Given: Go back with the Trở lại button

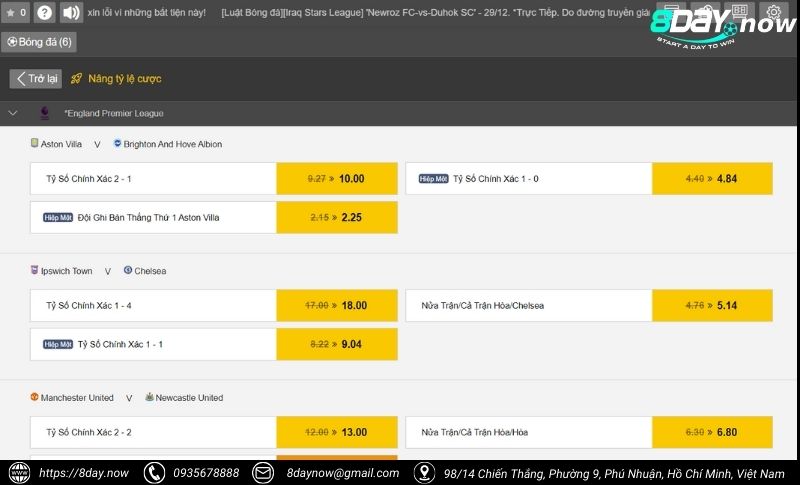Looking at the screenshot, I should (x=35, y=78).
